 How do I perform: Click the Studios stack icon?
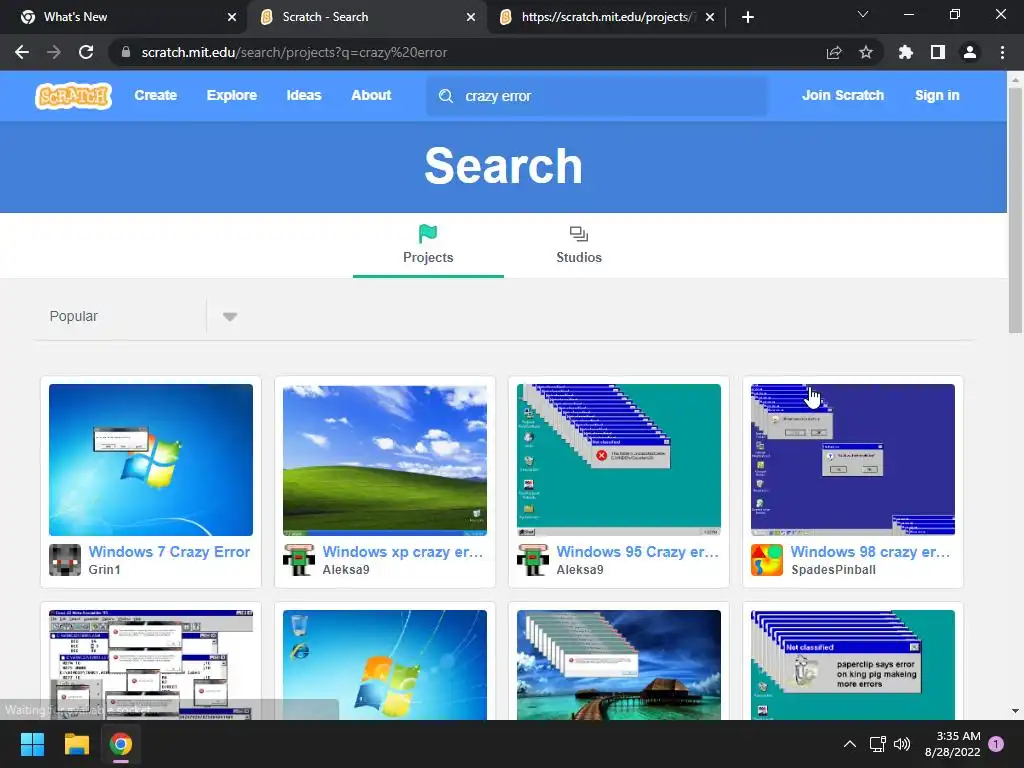tap(579, 234)
